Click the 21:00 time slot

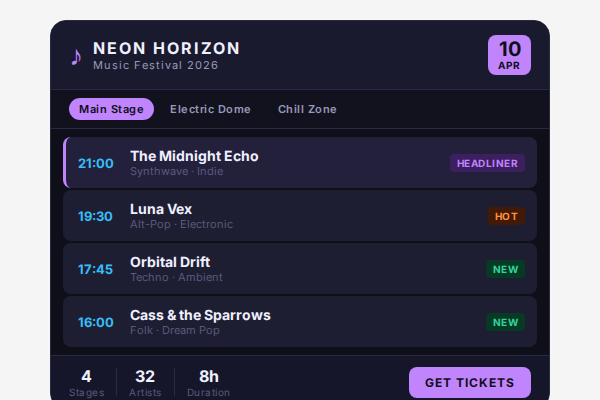point(96,163)
